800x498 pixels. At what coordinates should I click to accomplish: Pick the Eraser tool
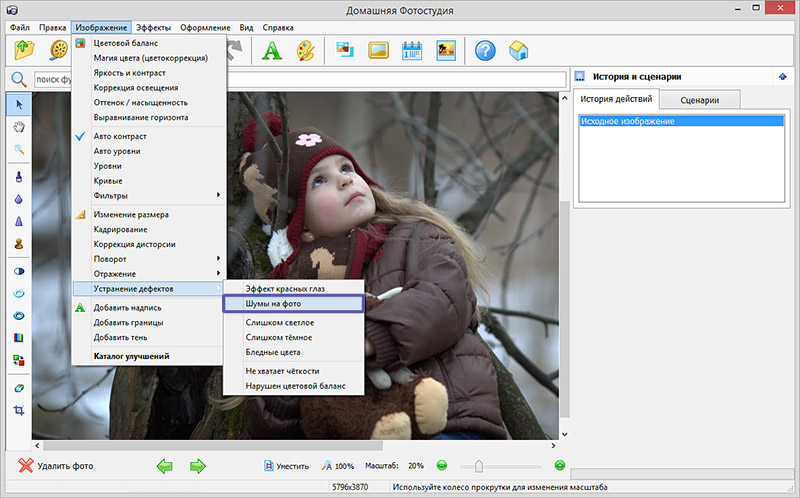(x=19, y=387)
